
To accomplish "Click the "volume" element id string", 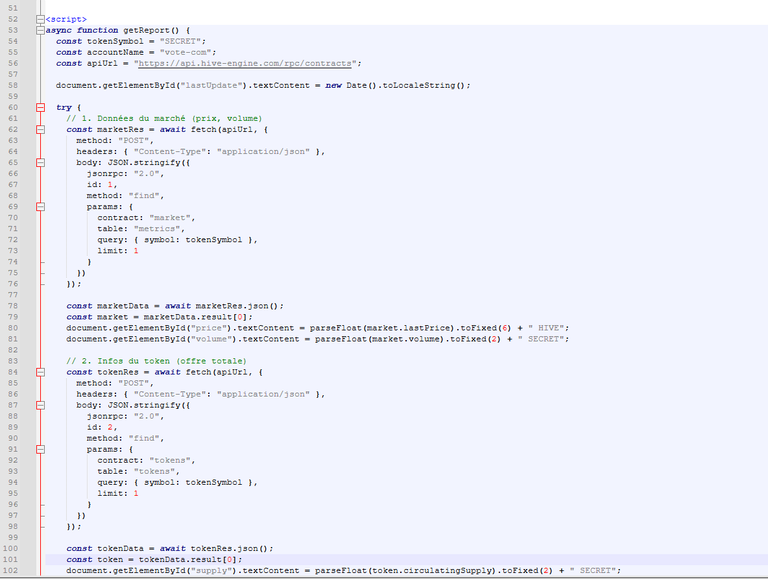I will (212, 339).
